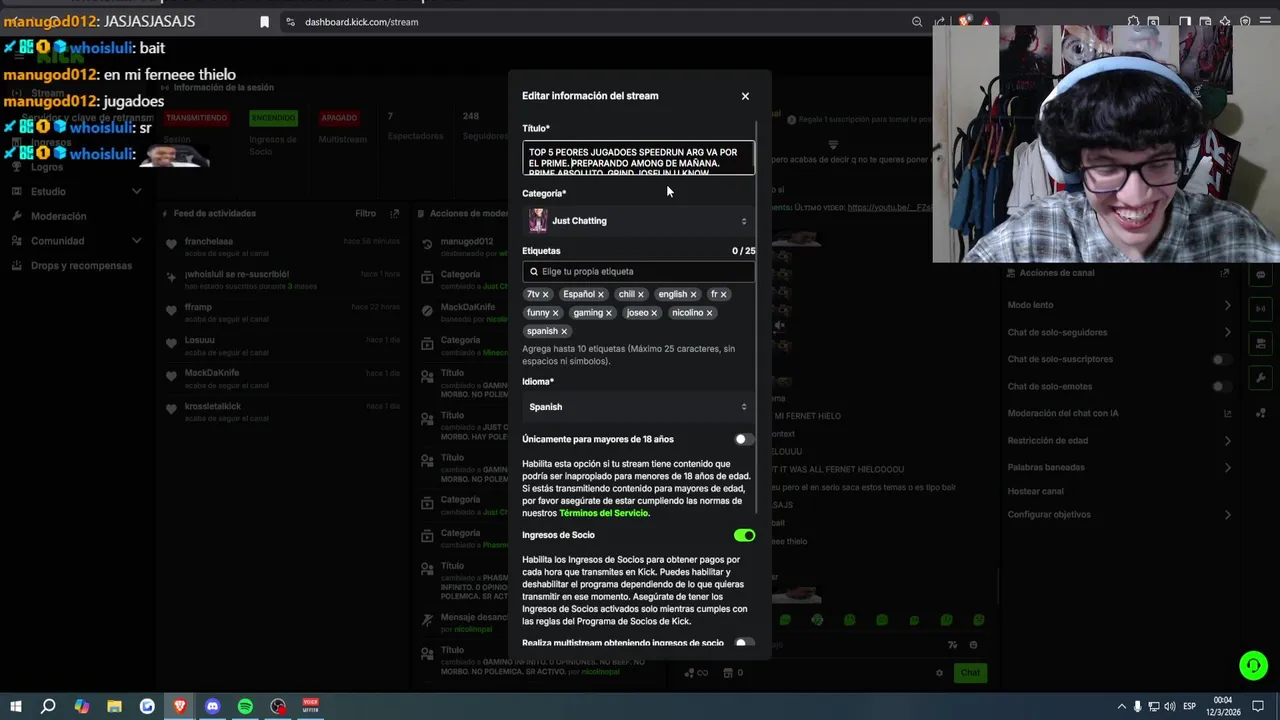Remove the spanish tag

(564, 331)
